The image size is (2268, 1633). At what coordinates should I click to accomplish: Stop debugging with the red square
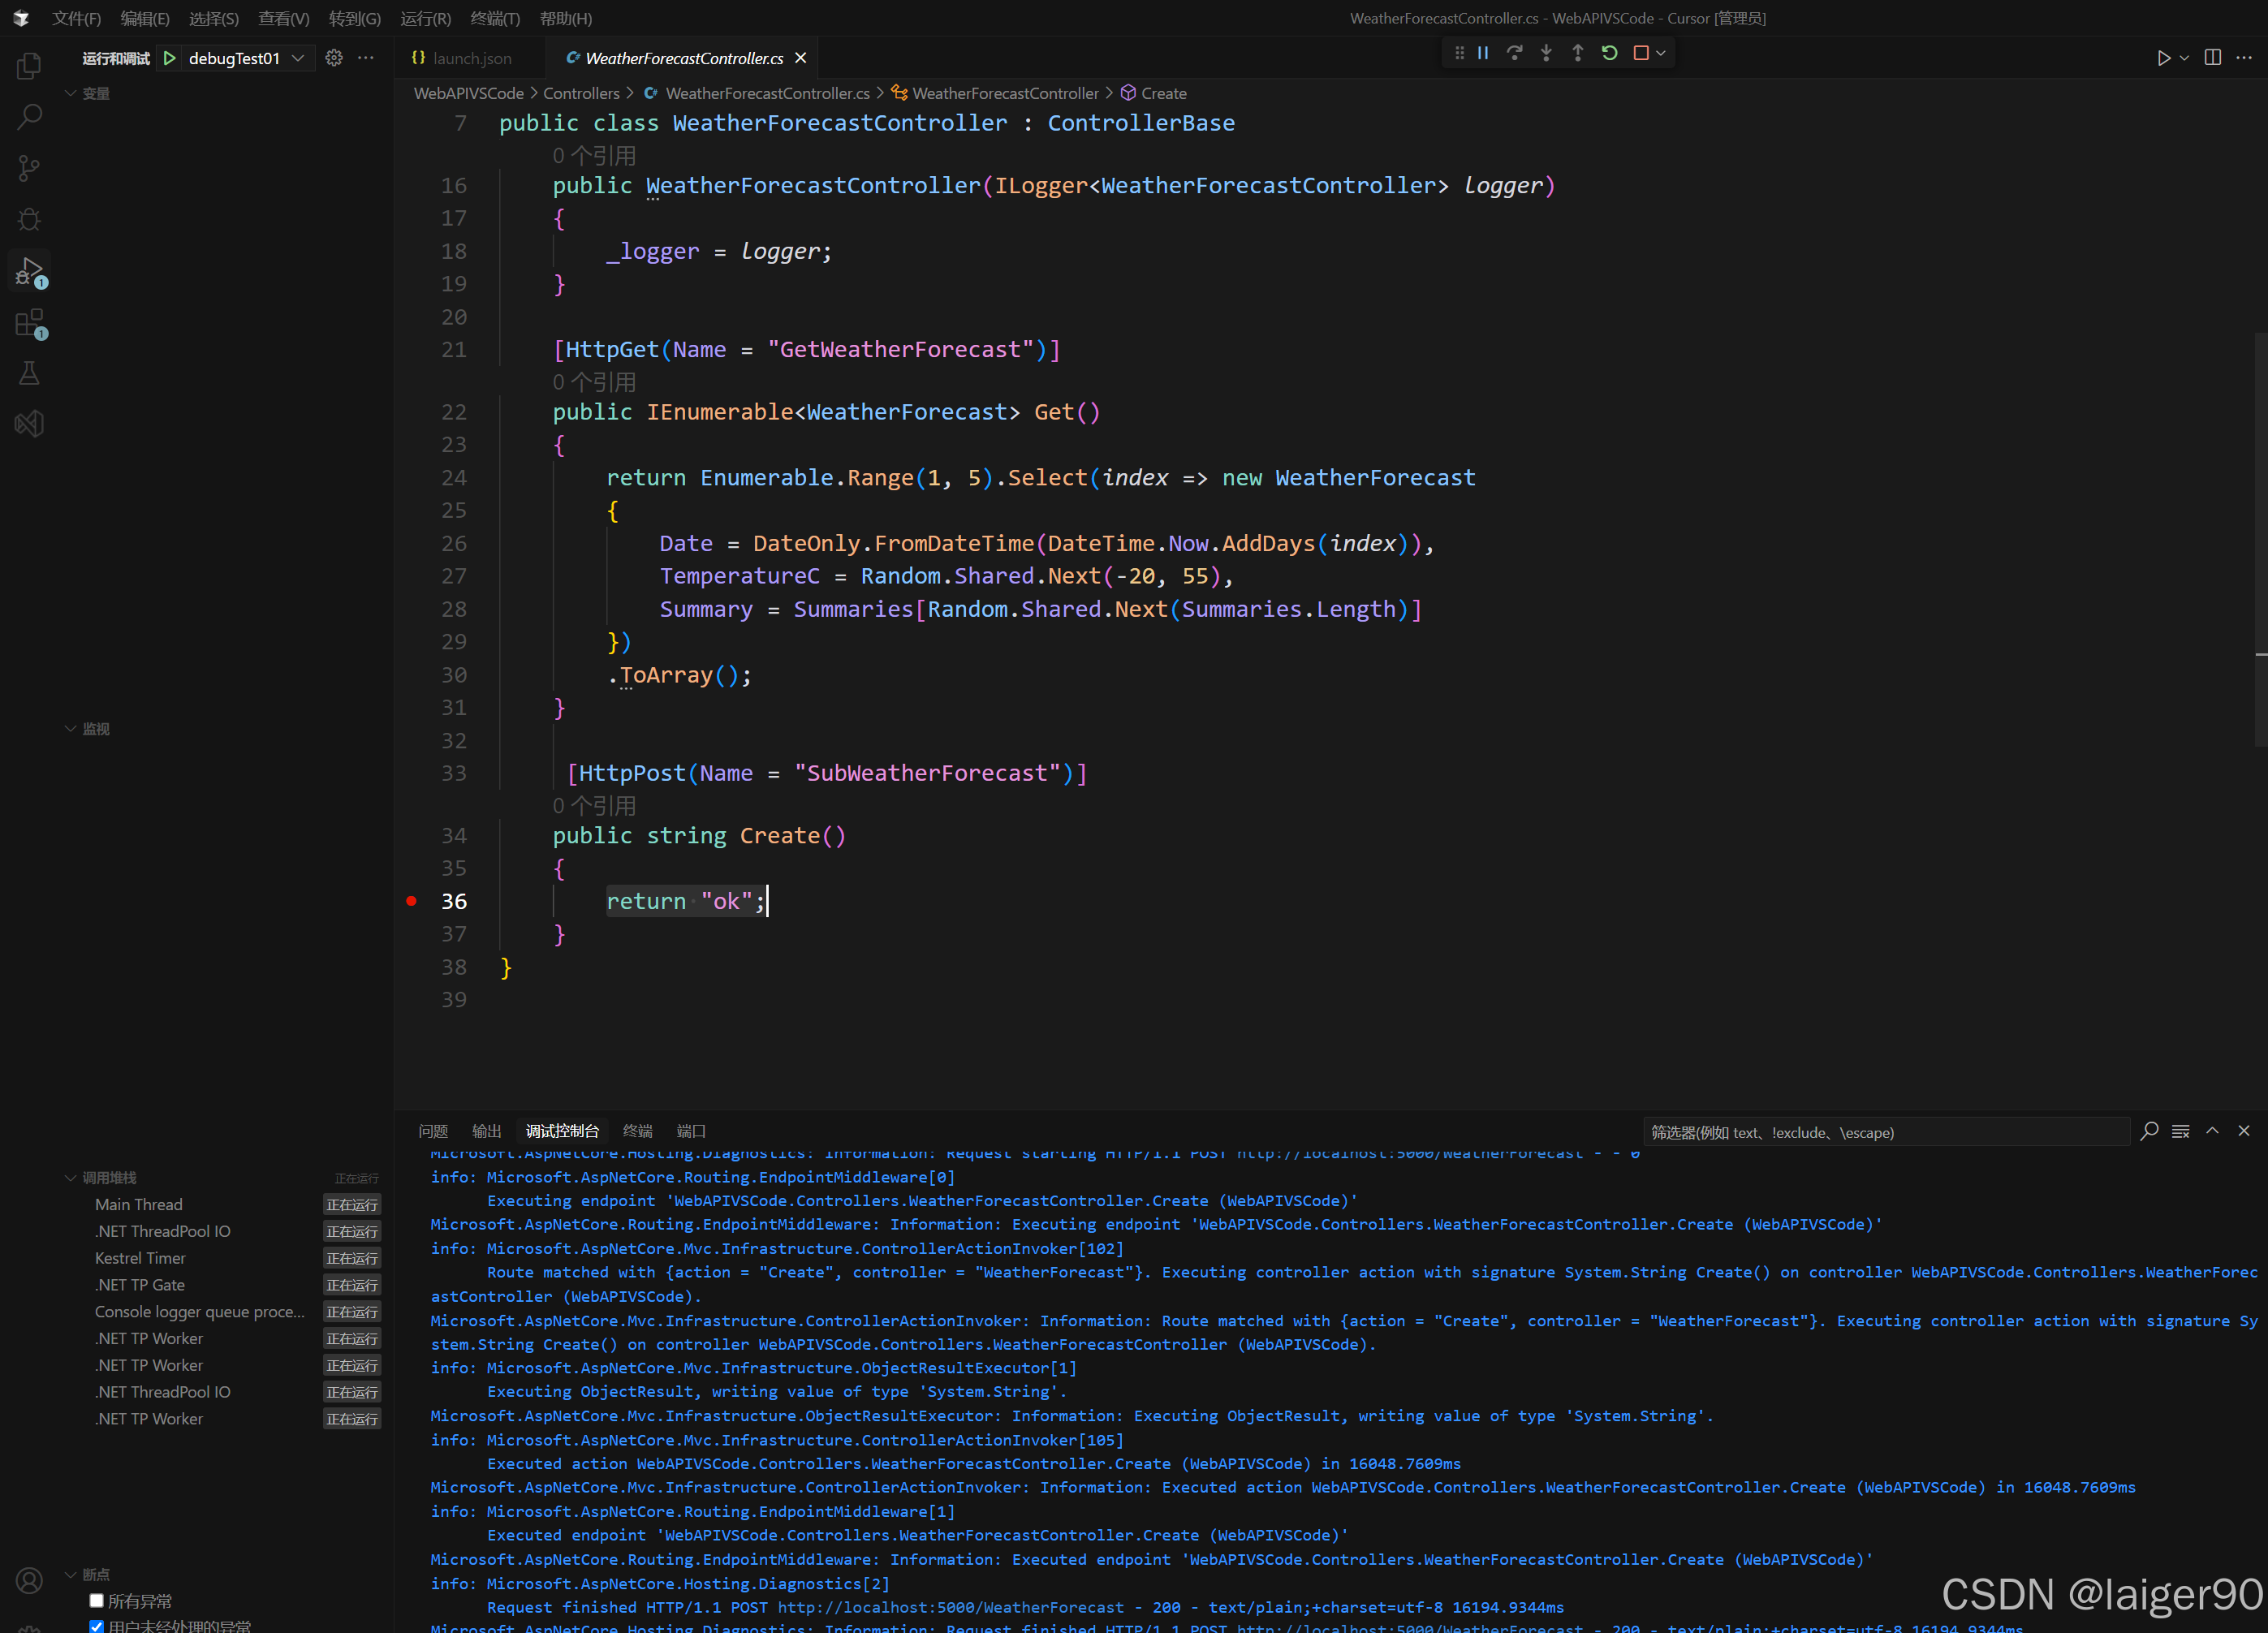click(1640, 53)
